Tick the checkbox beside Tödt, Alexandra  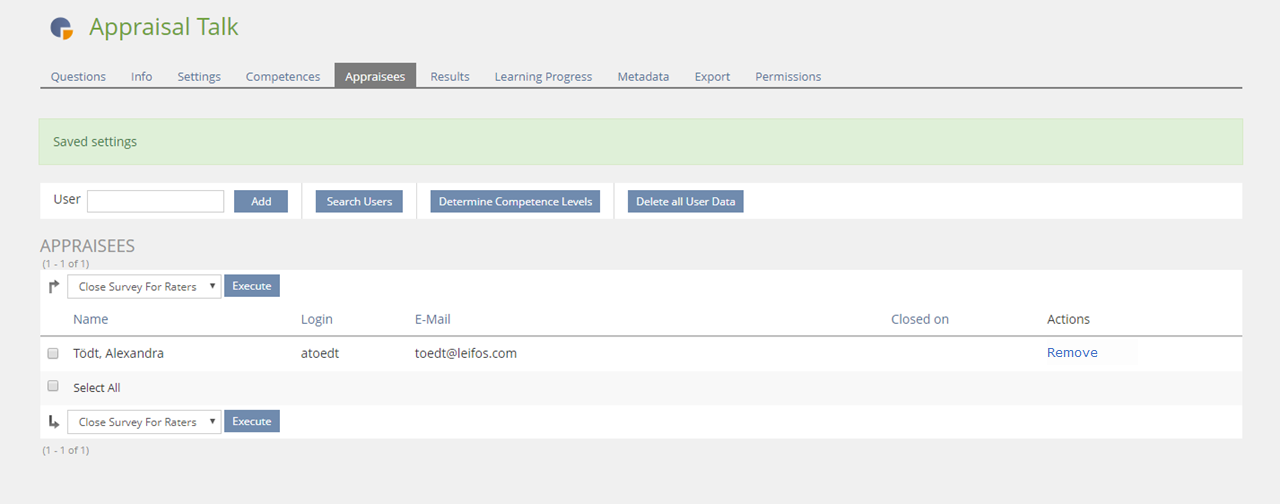53,353
